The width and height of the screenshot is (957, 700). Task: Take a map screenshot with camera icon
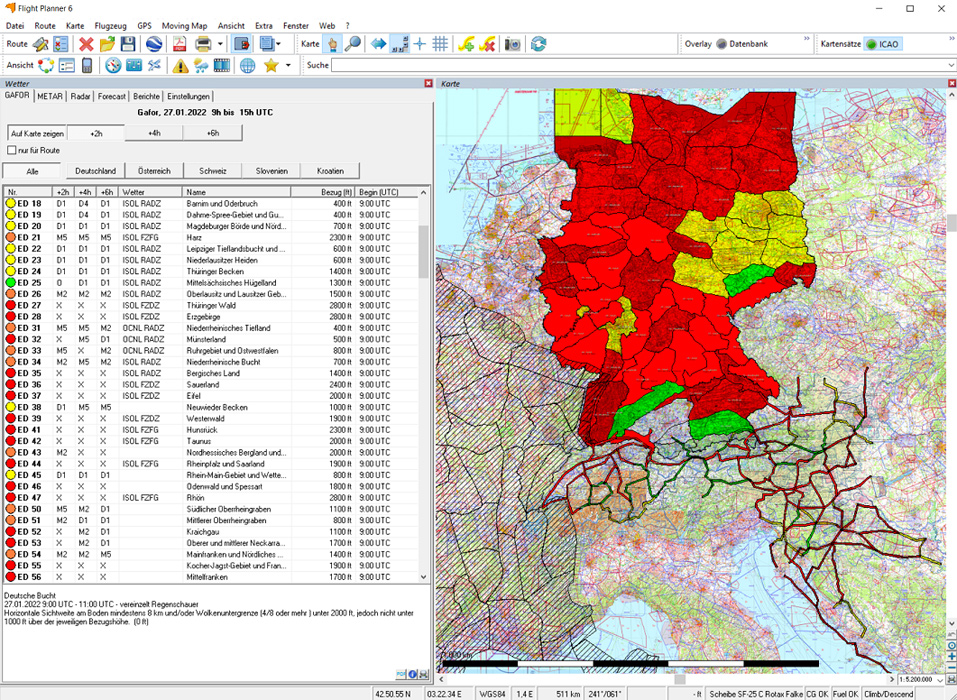click(512, 44)
